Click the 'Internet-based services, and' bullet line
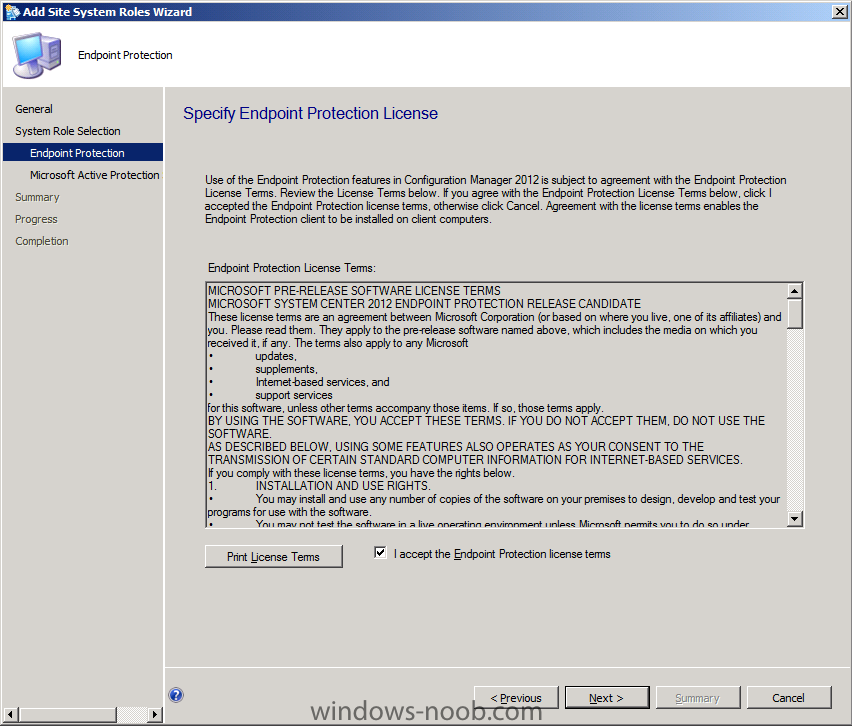This screenshot has height=726, width=852. (x=323, y=382)
